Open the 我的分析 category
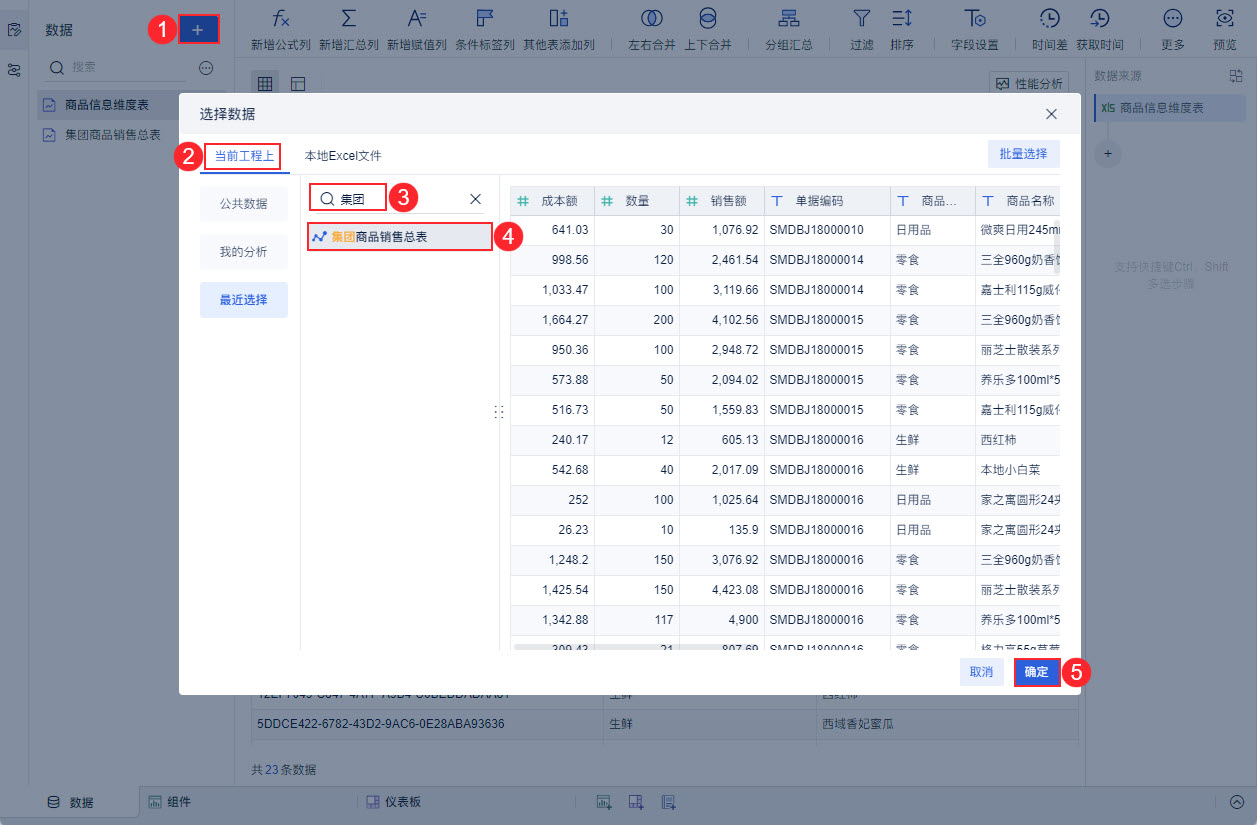This screenshot has height=825, width=1257. click(x=244, y=252)
